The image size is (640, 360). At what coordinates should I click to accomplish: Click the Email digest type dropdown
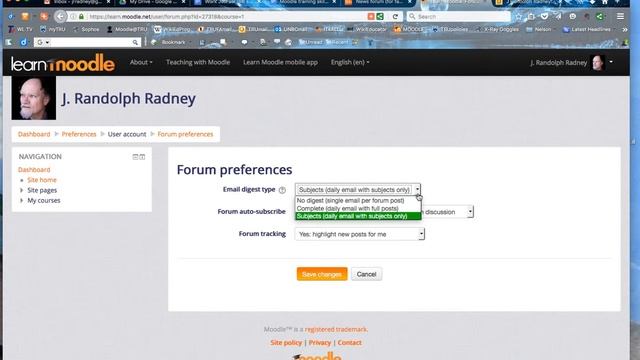point(358,190)
